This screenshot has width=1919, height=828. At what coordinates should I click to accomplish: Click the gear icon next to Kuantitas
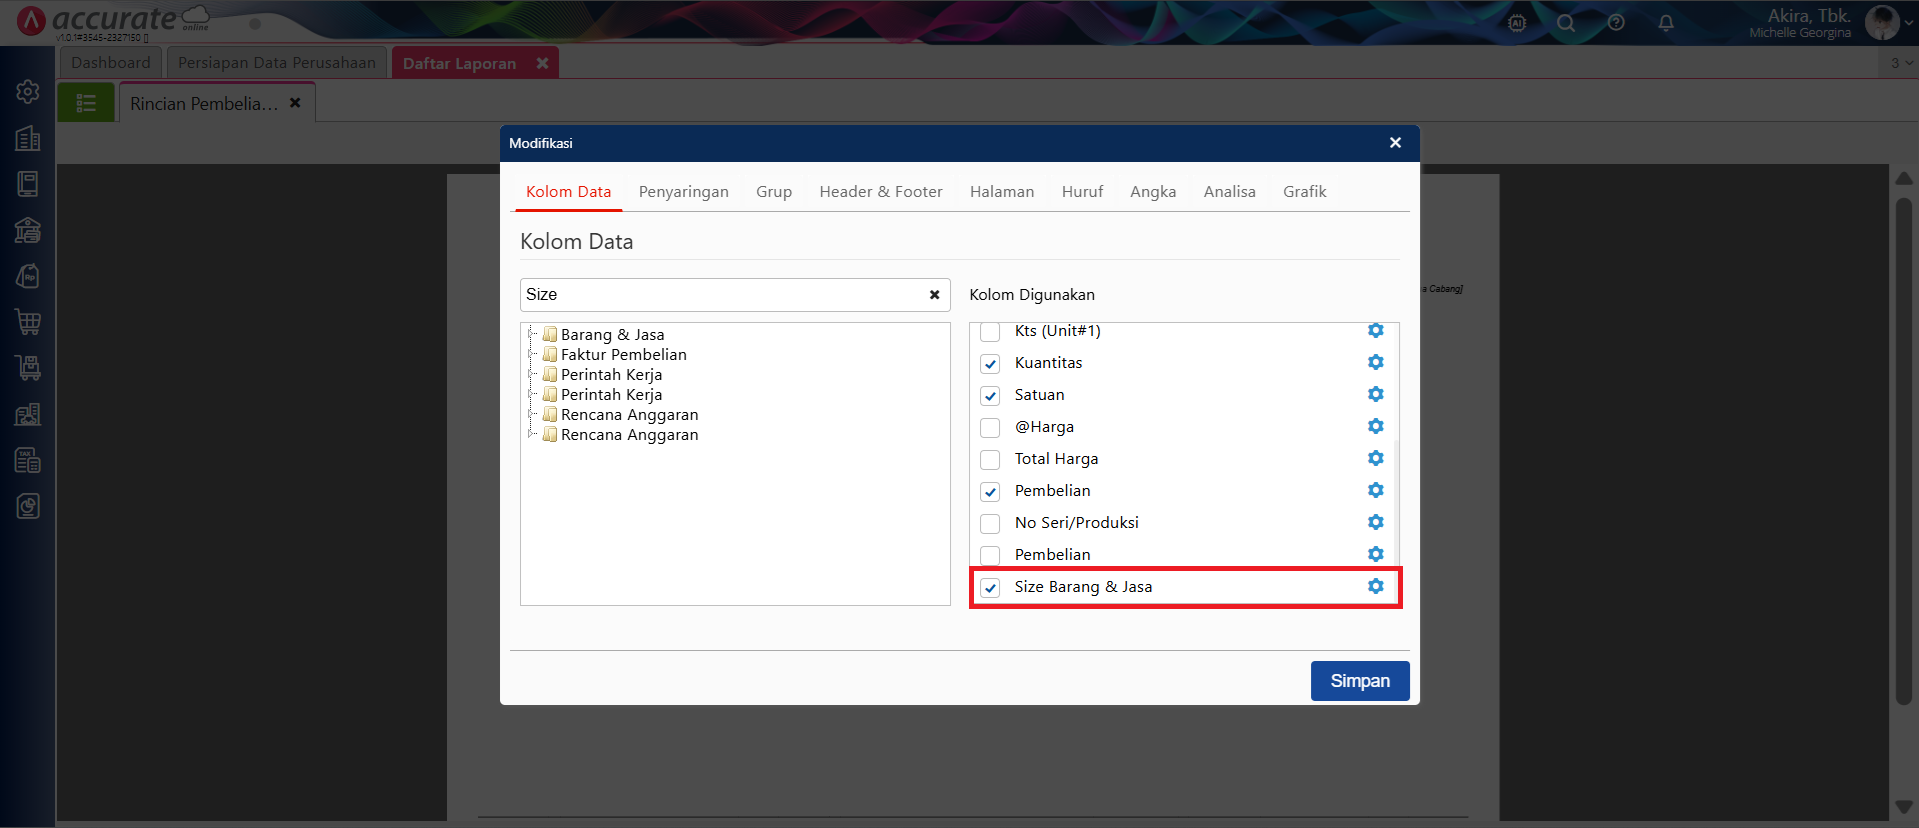(1375, 362)
